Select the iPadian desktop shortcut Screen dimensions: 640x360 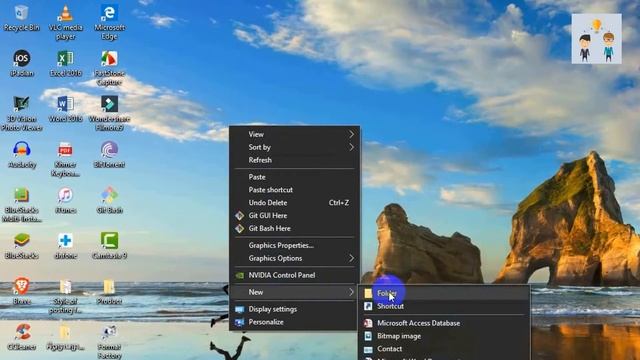tap(22, 64)
